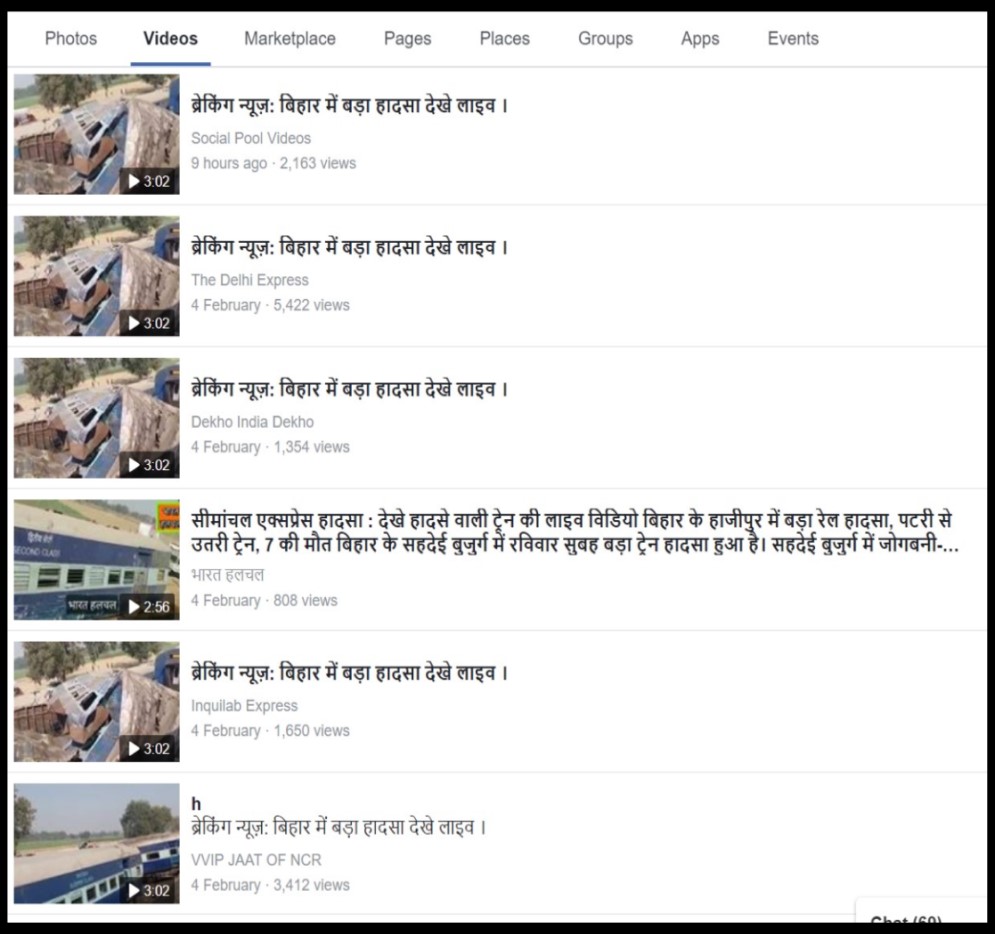This screenshot has height=934, width=995.
Task: Play the Inquilab Express video thumbnail
Action: [x=96, y=702]
